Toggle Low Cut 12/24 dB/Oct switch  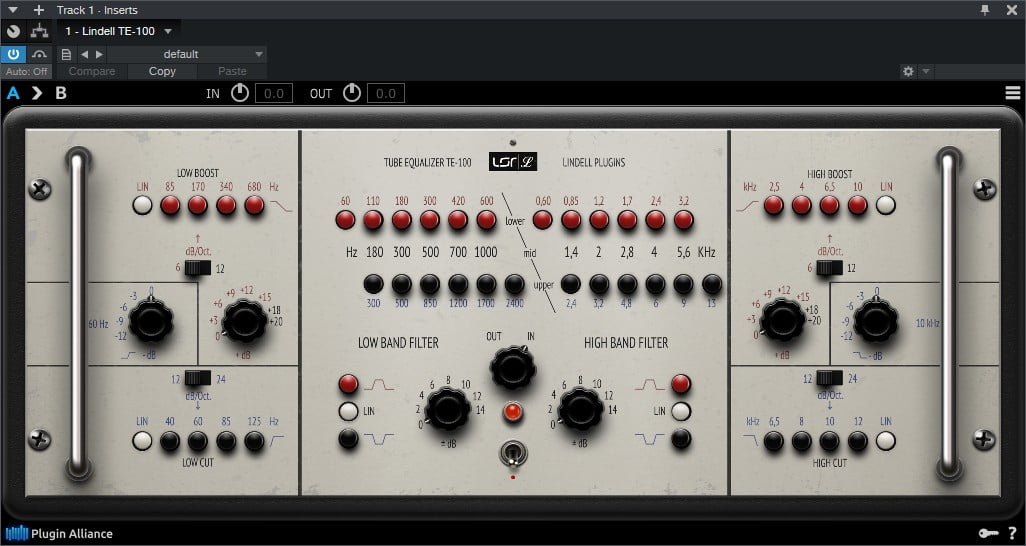(198, 378)
